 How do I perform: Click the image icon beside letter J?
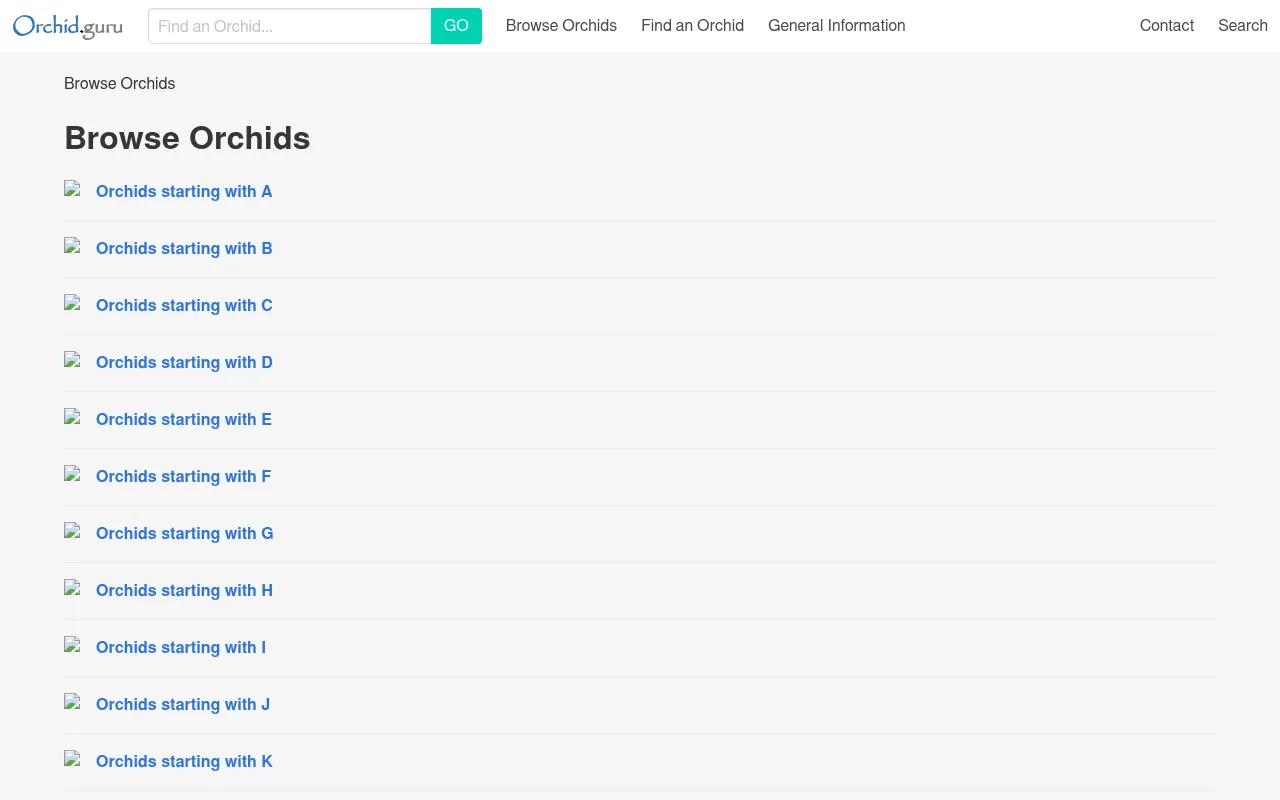pyautogui.click(x=72, y=702)
